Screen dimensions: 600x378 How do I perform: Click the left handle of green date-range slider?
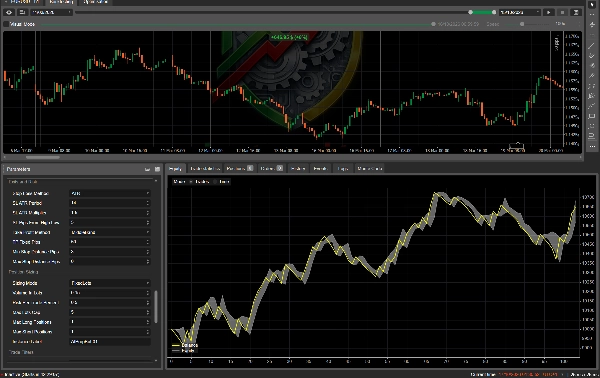[470, 12]
